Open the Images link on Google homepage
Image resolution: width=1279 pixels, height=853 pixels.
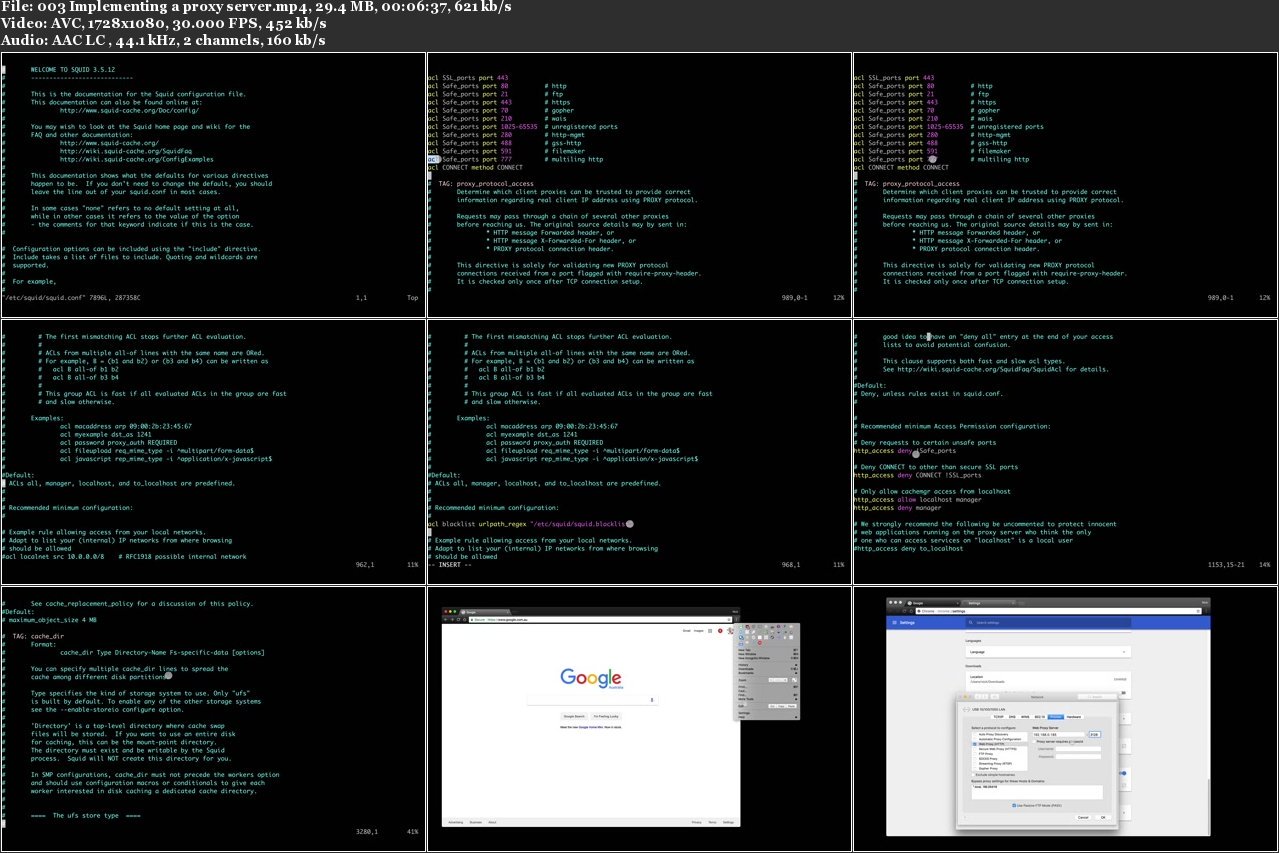pos(700,630)
